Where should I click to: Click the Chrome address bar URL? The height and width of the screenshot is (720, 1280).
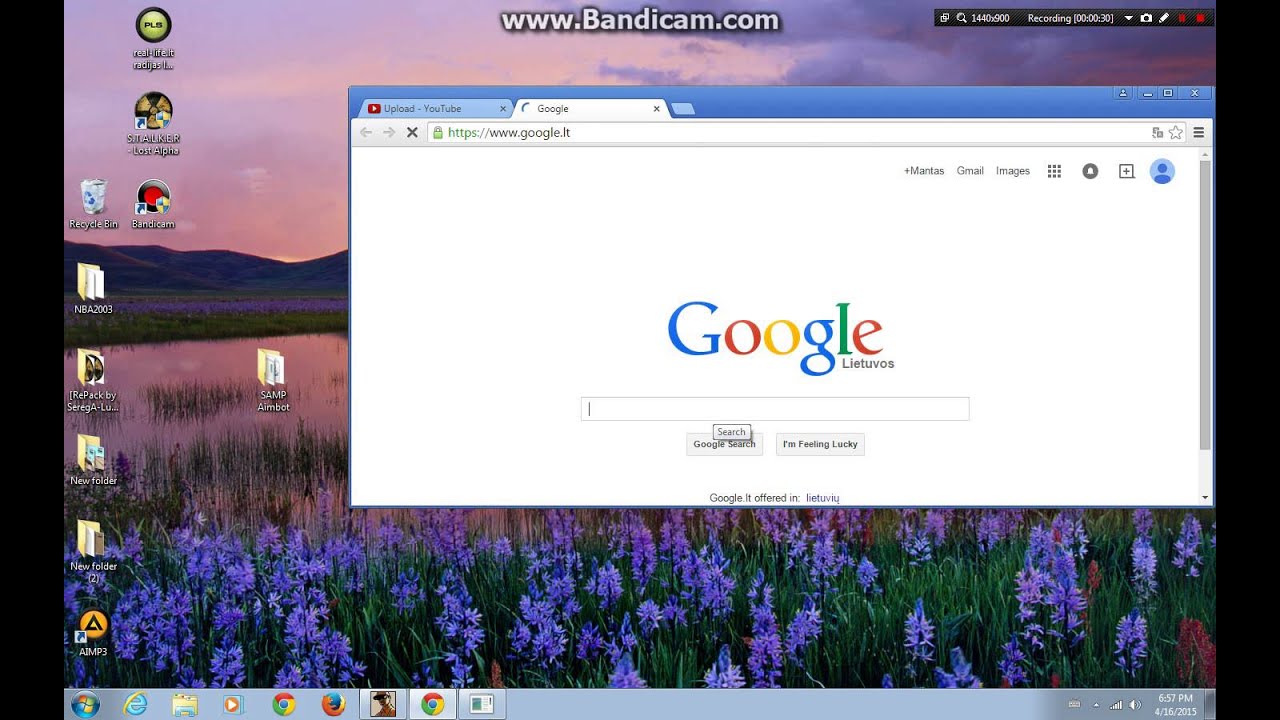coord(509,132)
